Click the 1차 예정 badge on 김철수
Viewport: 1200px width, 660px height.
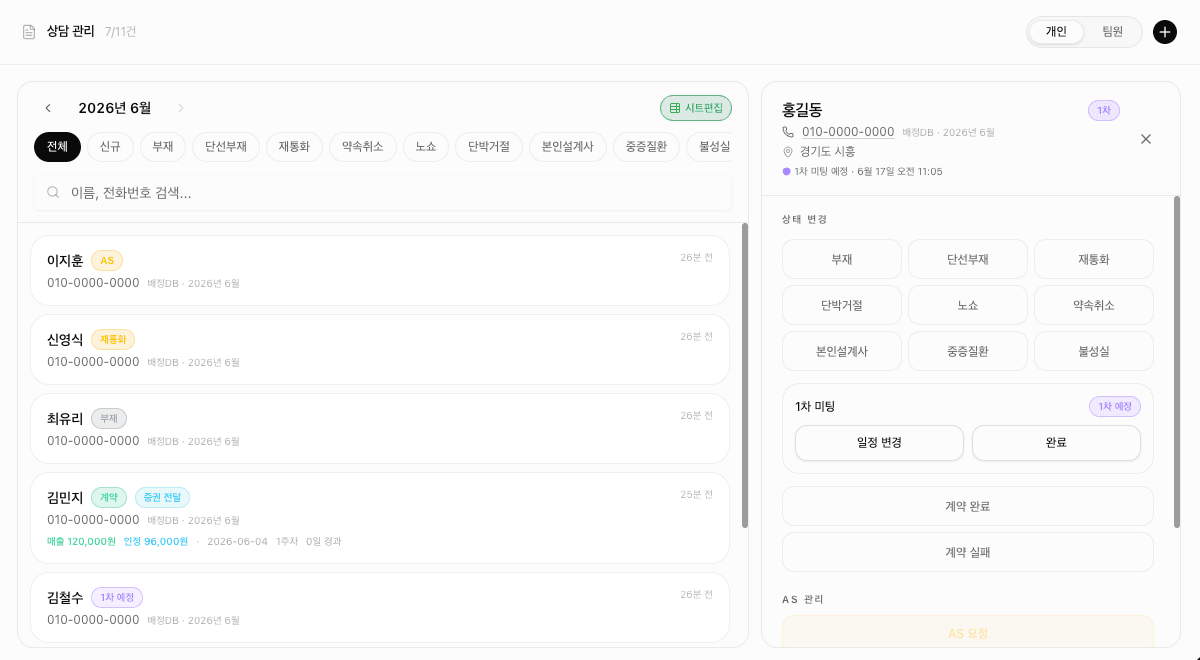[117, 597]
